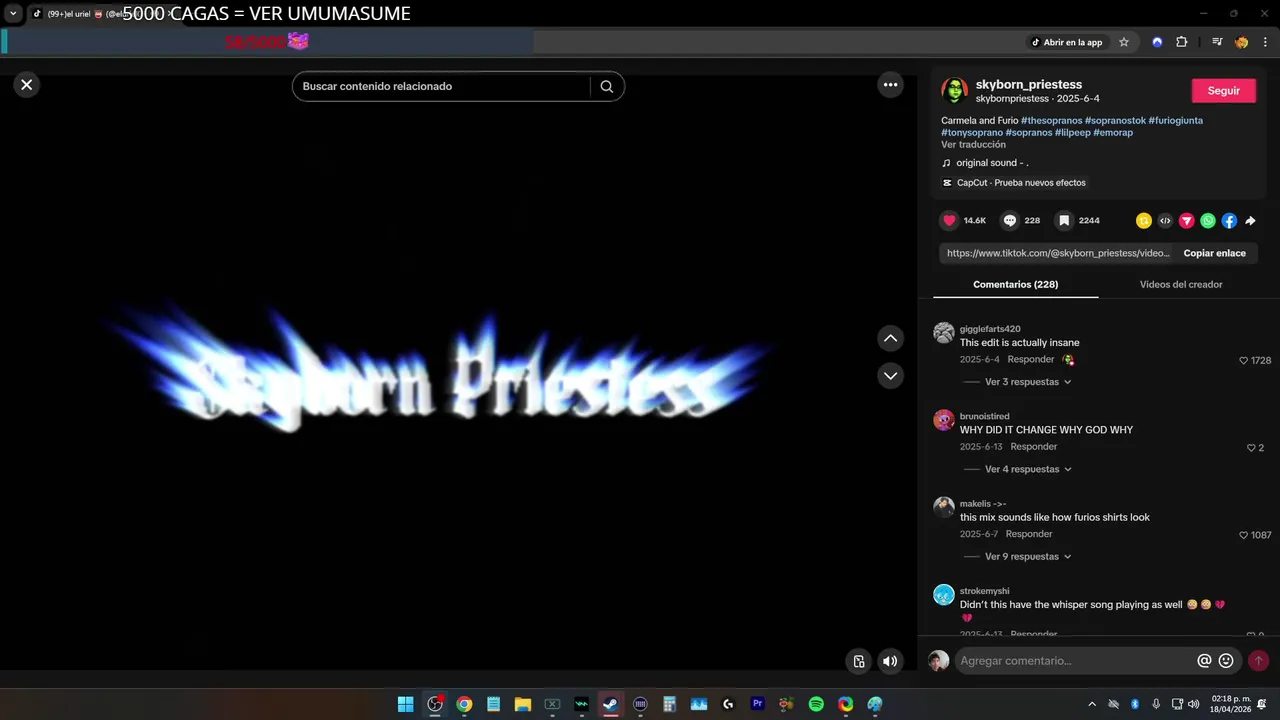The image size is (1280, 720).
Task: Like the video with the heart icon
Action: click(949, 220)
